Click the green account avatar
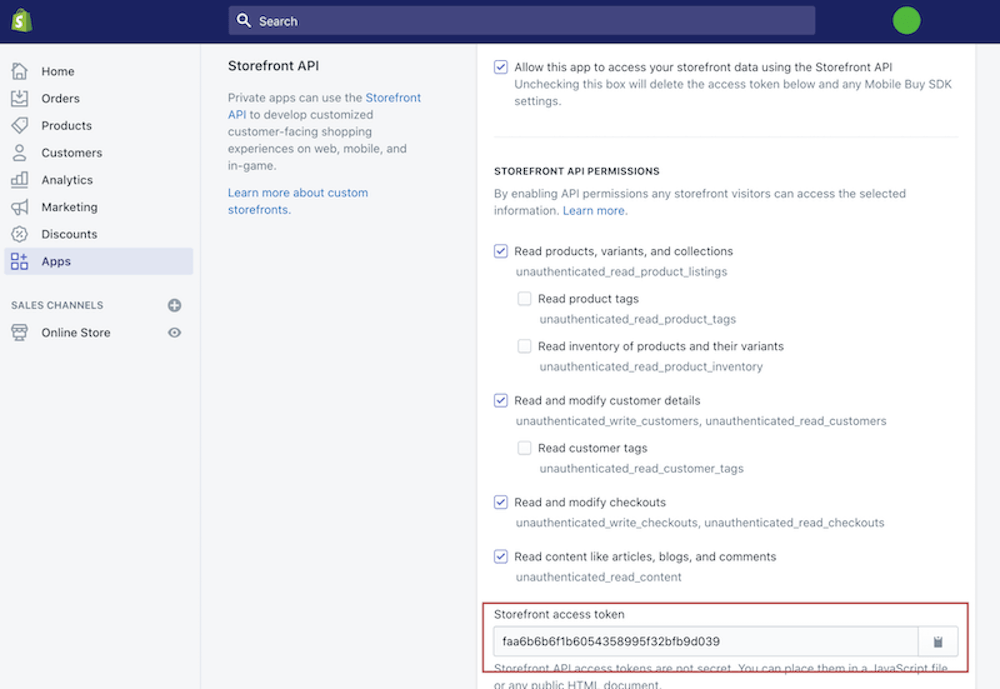 pos(906,20)
